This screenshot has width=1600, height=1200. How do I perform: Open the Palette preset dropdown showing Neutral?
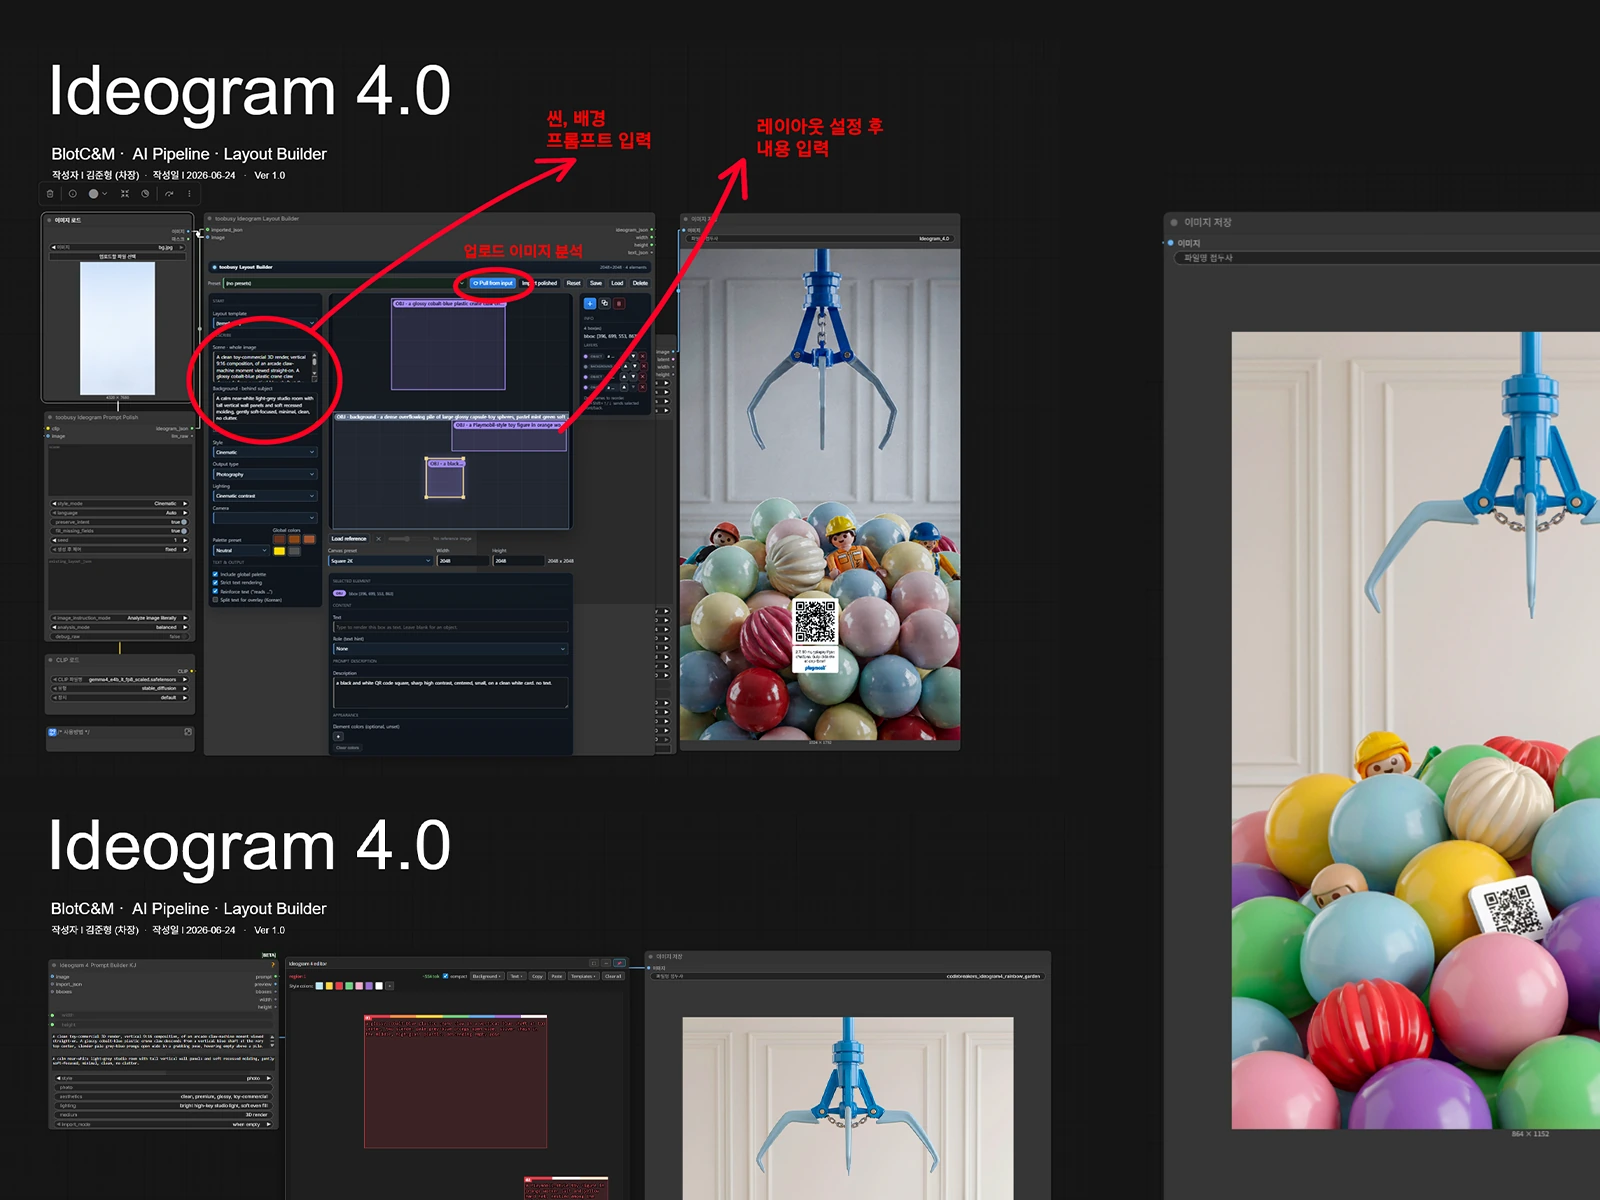click(x=241, y=550)
